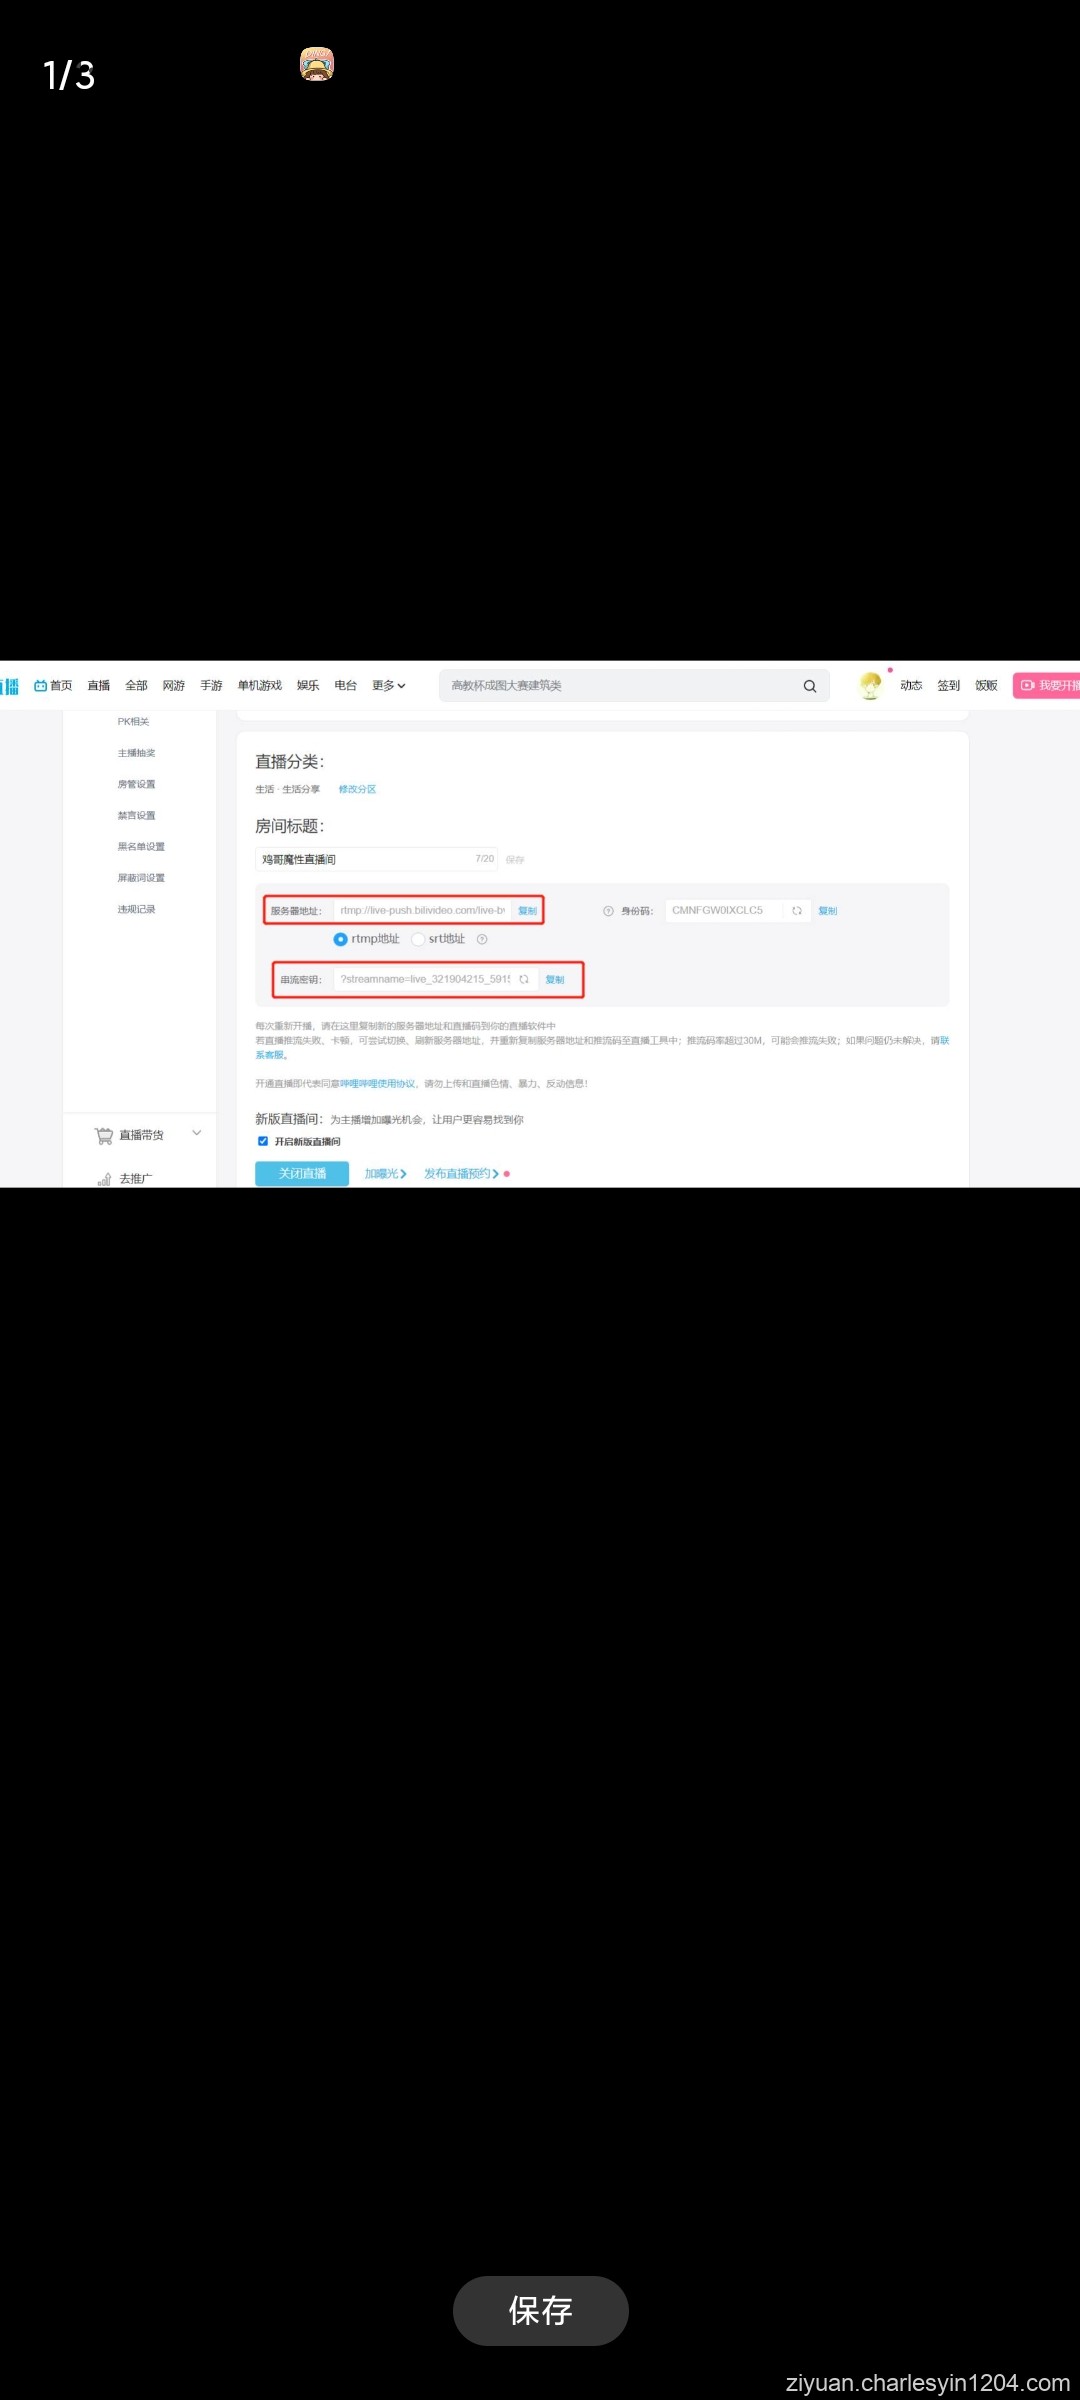Expand the 更多 navigation dropdown
This screenshot has height=2400, width=1080.
click(x=389, y=686)
